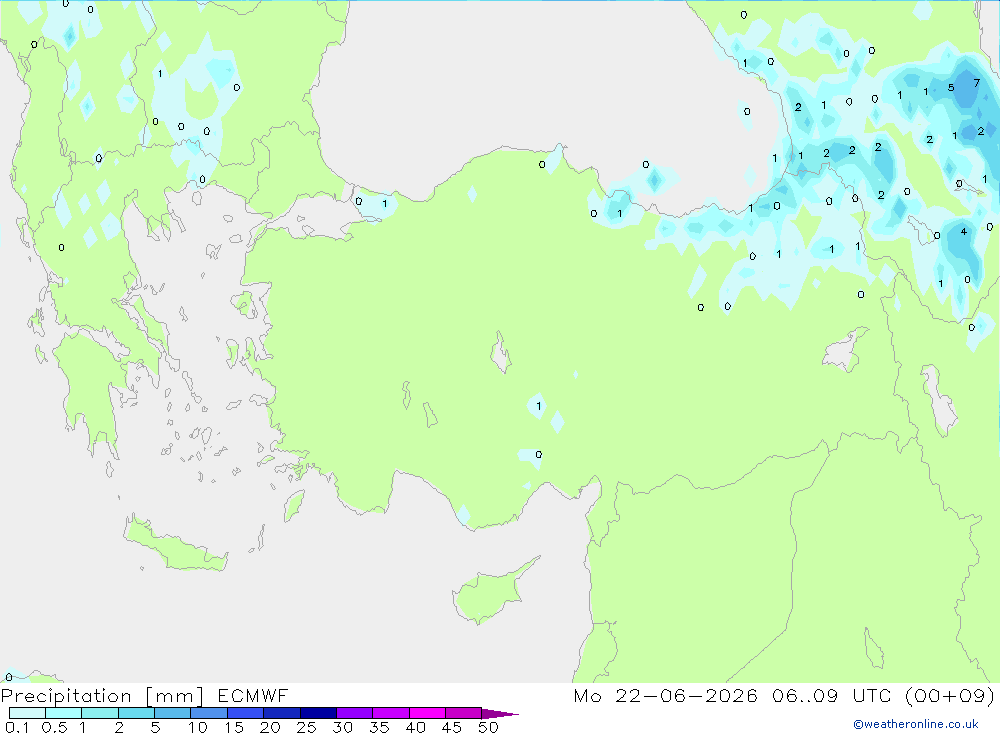Click the legend label '50'
The image size is (1000, 733).
click(x=489, y=727)
